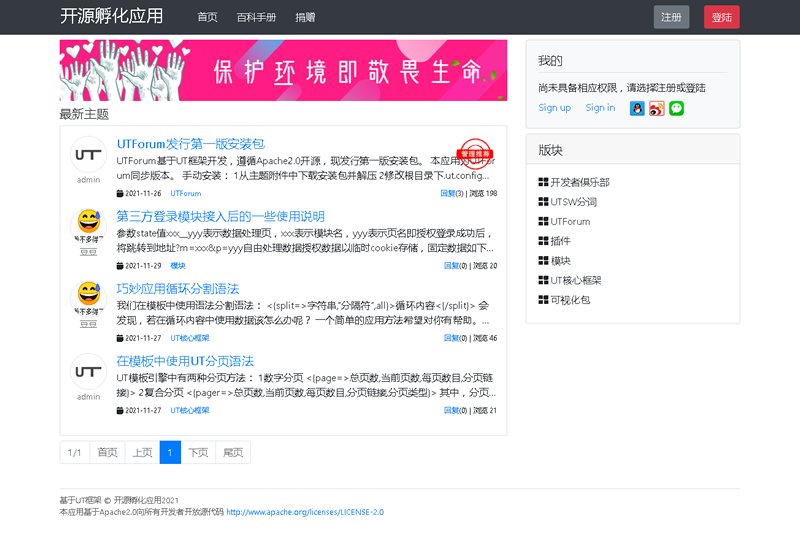800x543 pixels.
Task: Click 开源孵化应用 site title
Action: click(x=112, y=16)
